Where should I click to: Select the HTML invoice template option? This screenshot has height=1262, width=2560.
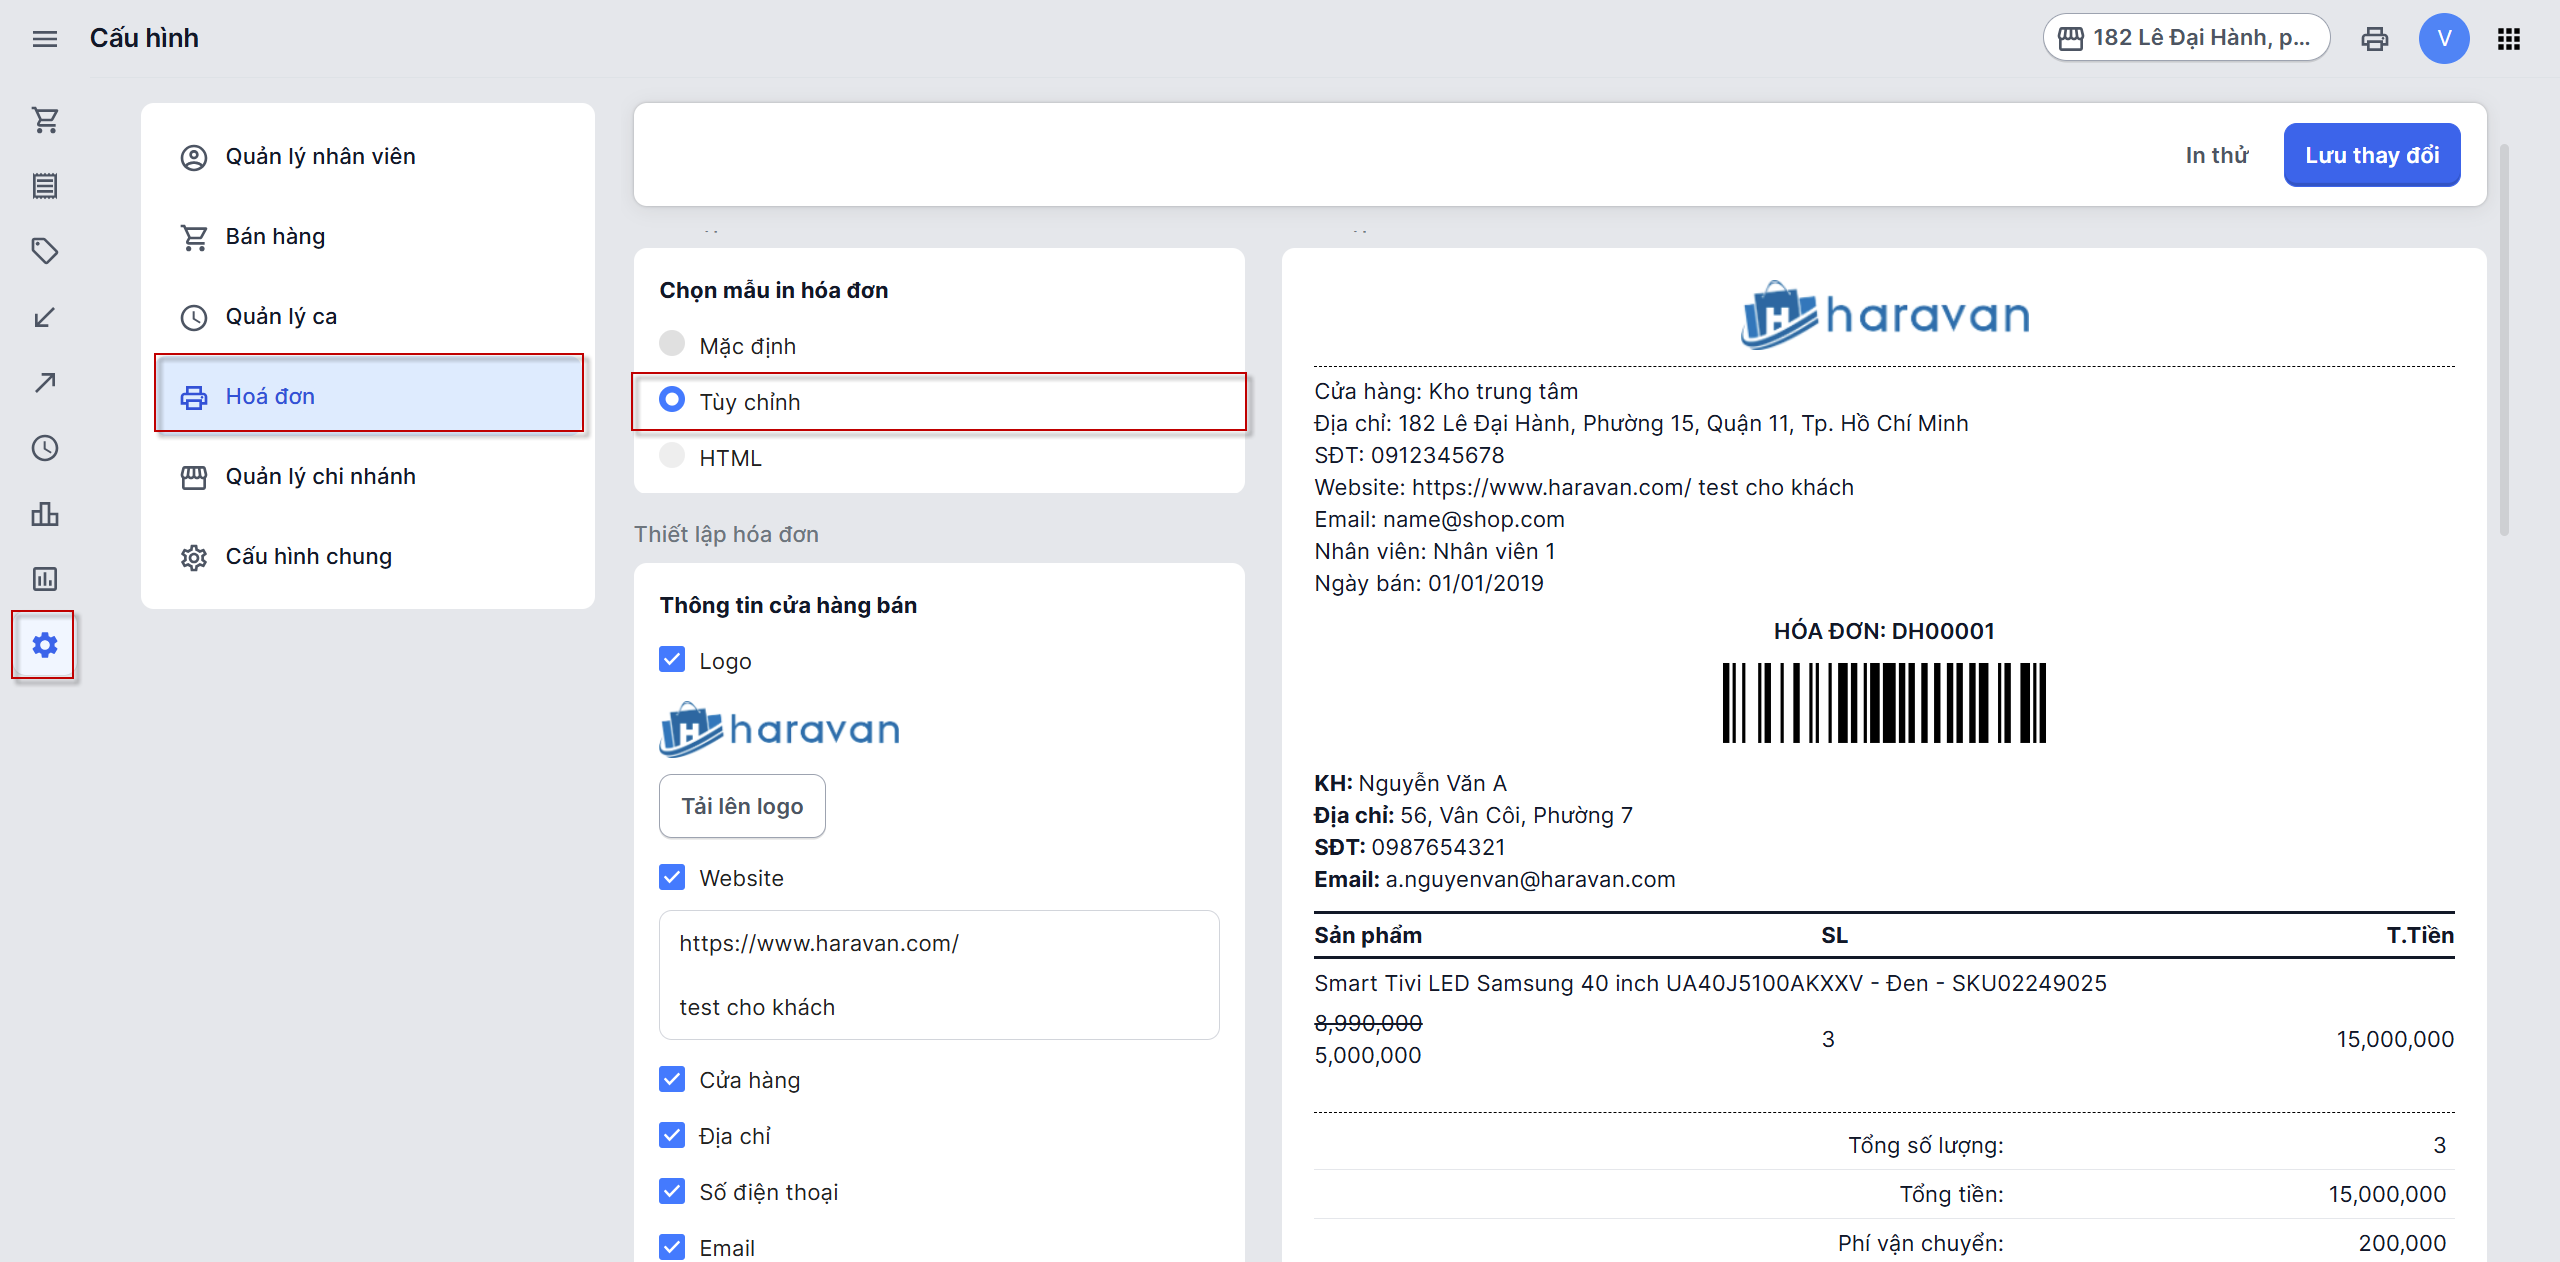[x=672, y=457]
